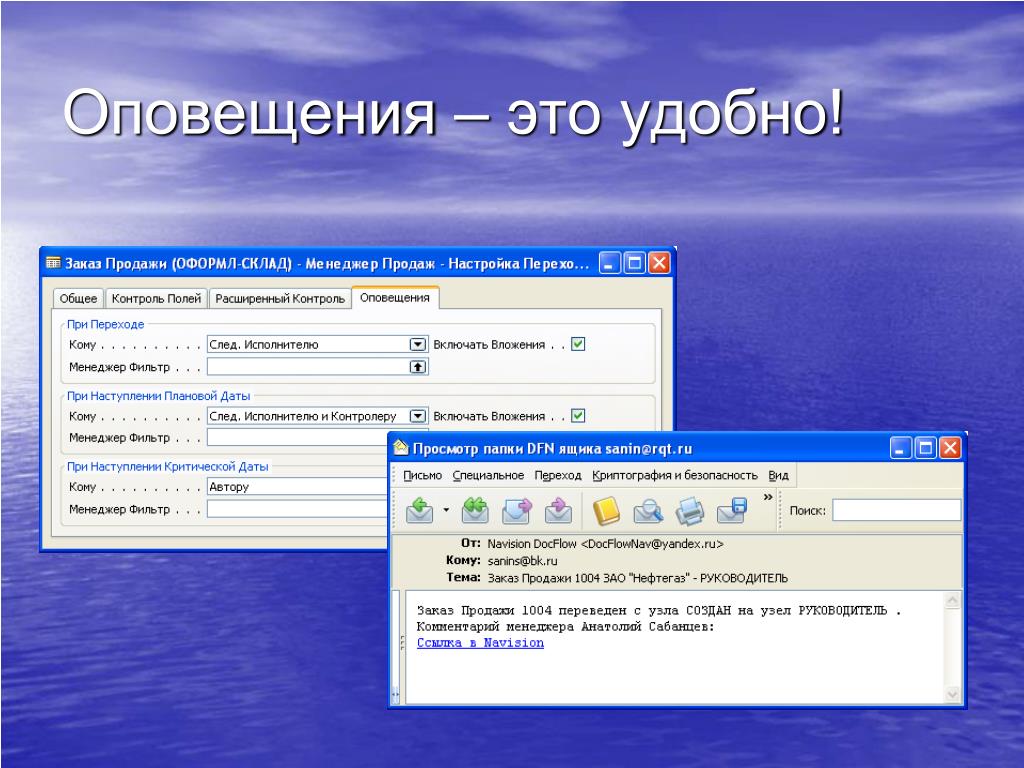Viewport: 1024px width, 768px height.
Task: Click Менеджер Фильтр field under Плановой Даты
Action: pyautogui.click(x=297, y=438)
